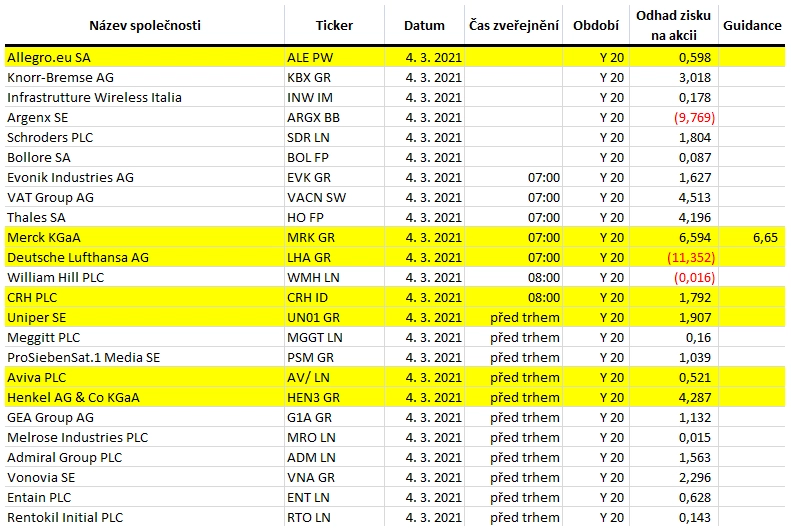Image resolution: width=791 pixels, height=531 pixels.
Task: Select the 'Argenx SE' company cell
Action: point(145,117)
